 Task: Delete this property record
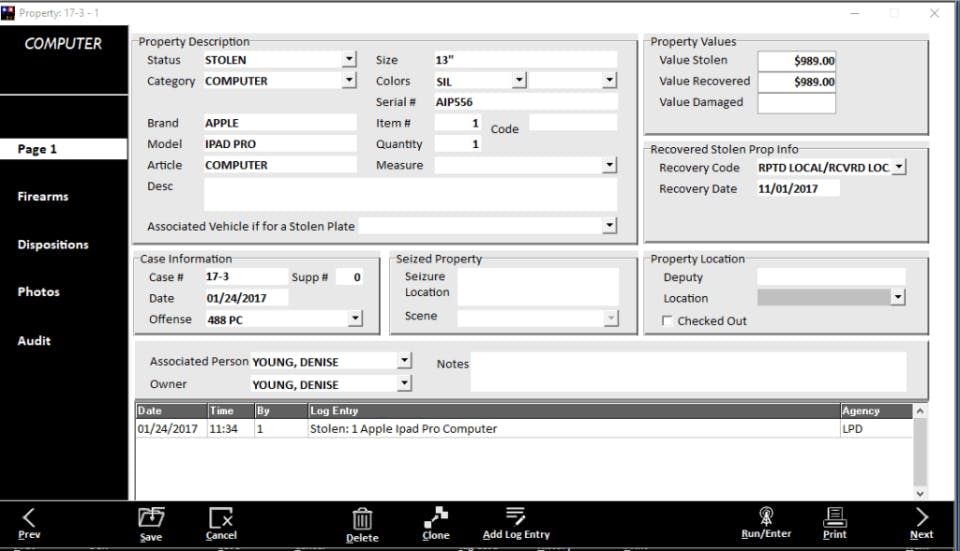click(362, 525)
